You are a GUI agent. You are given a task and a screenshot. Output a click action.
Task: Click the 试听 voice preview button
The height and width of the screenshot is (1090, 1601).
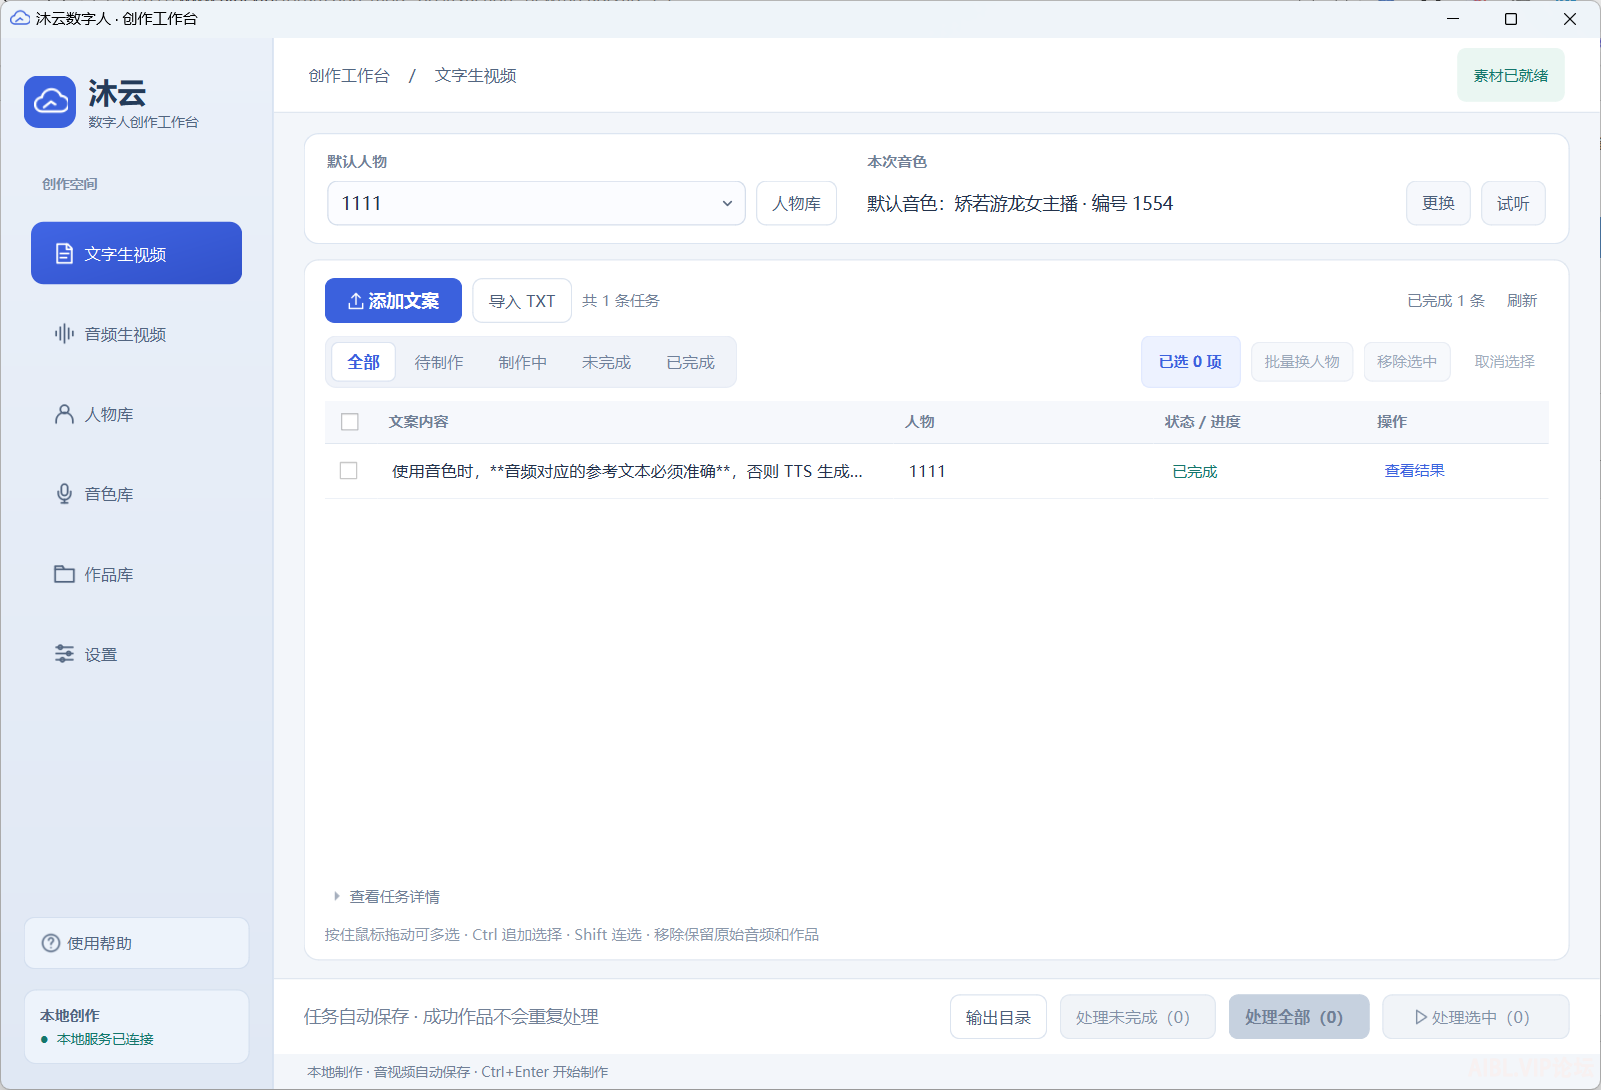(1513, 203)
